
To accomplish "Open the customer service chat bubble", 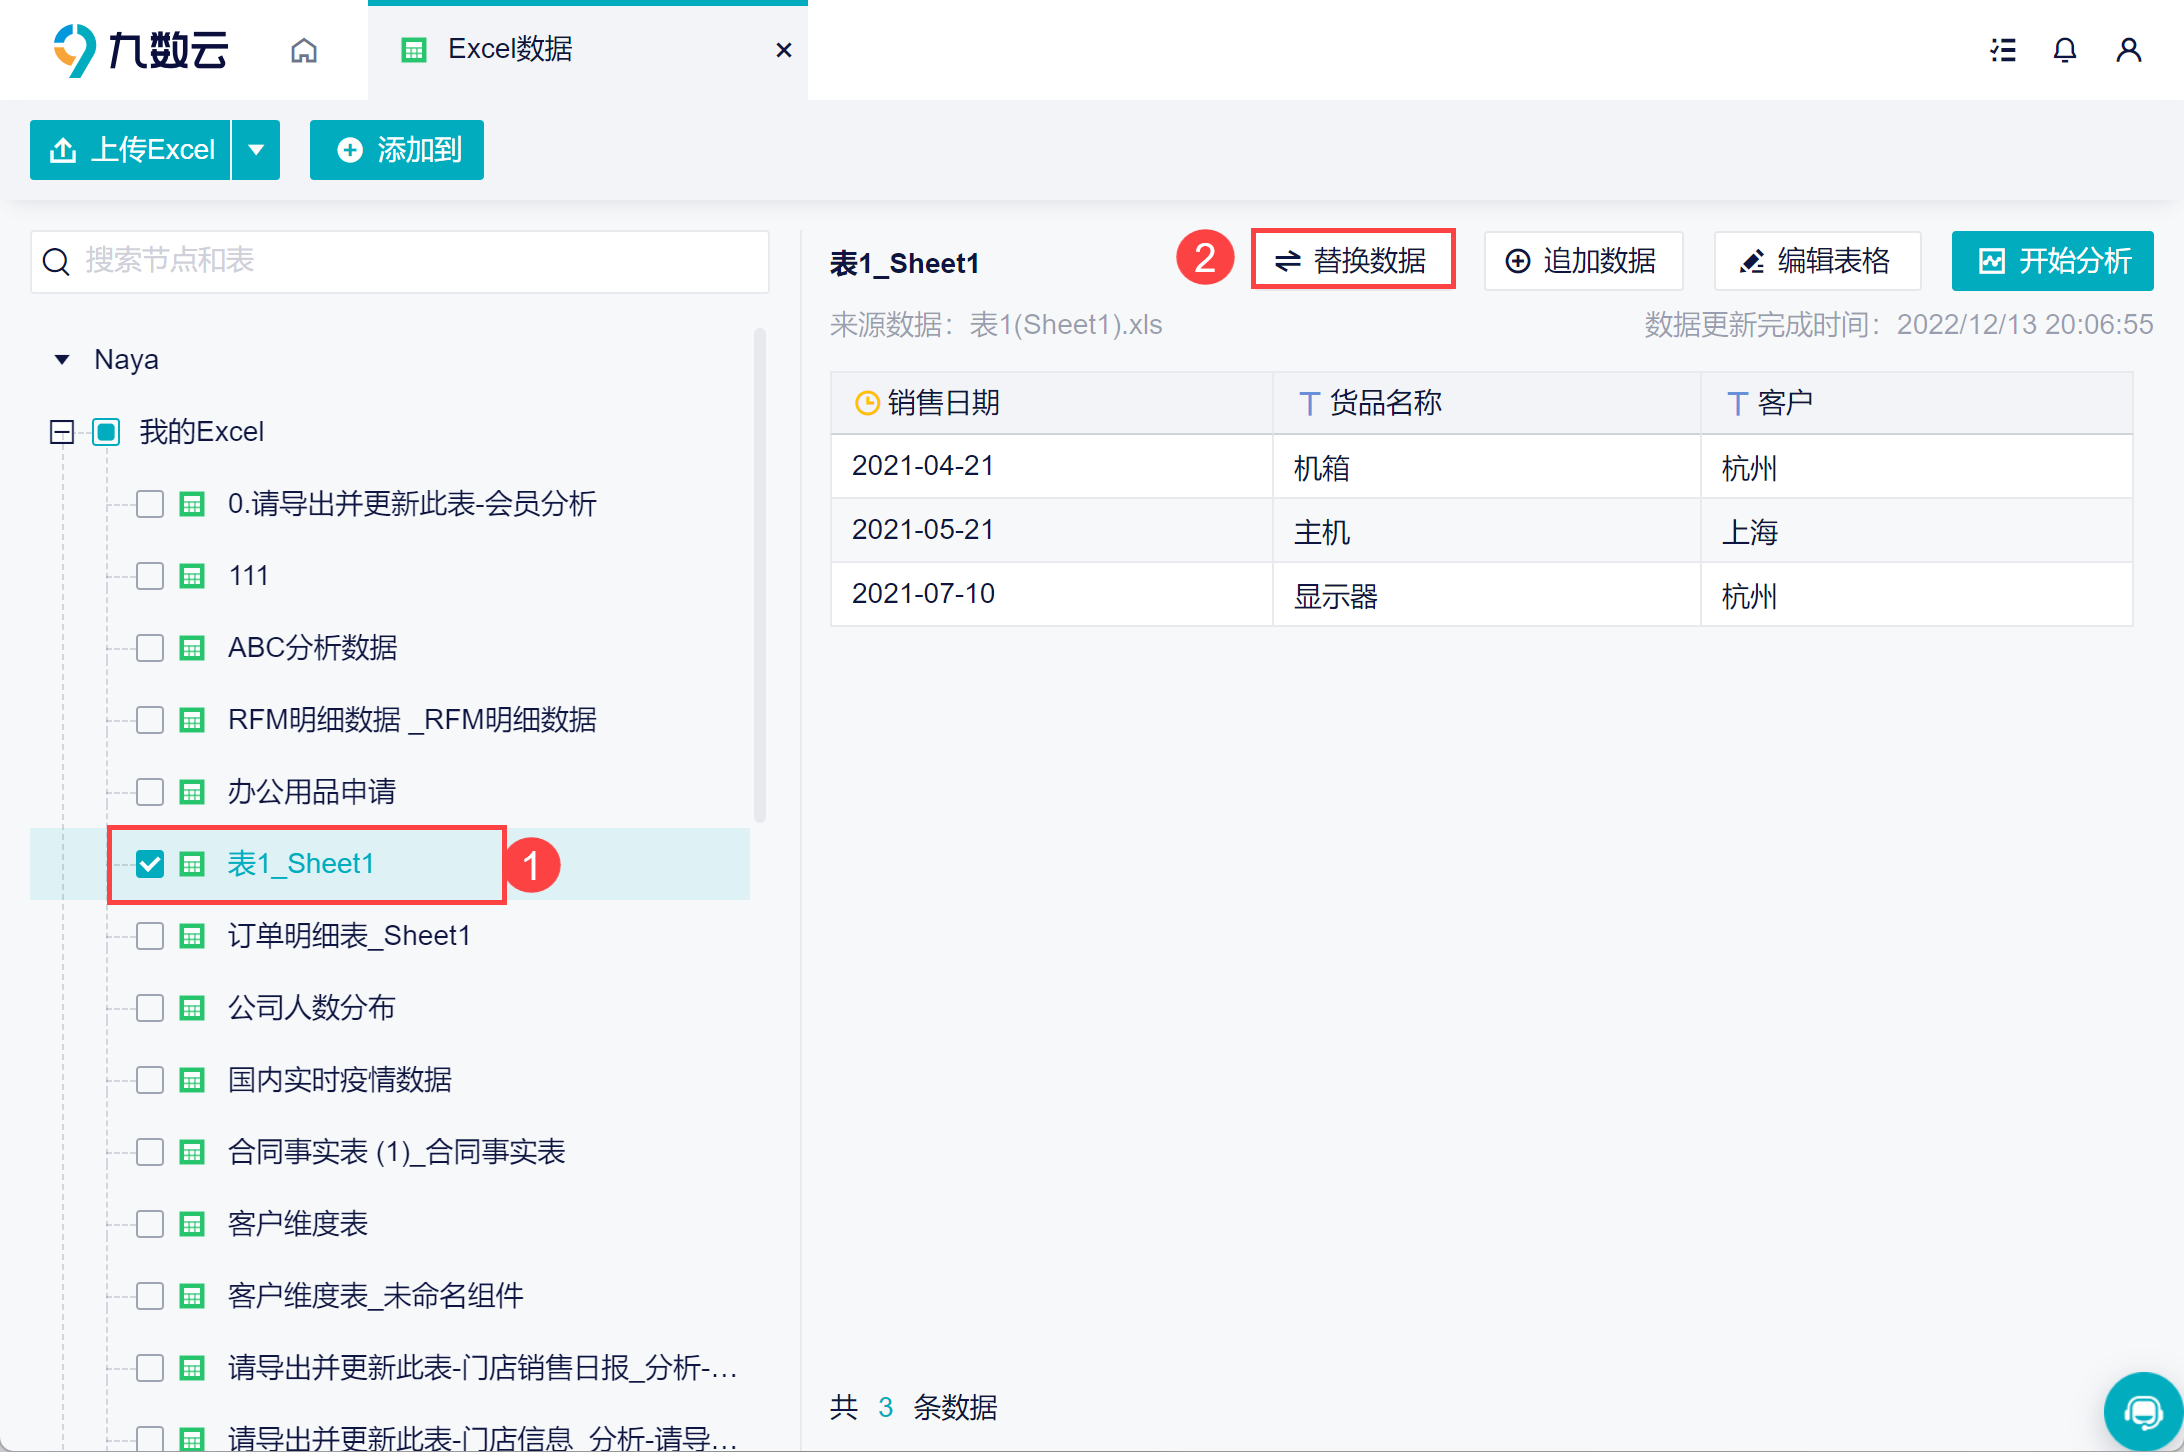I will [x=2142, y=1411].
